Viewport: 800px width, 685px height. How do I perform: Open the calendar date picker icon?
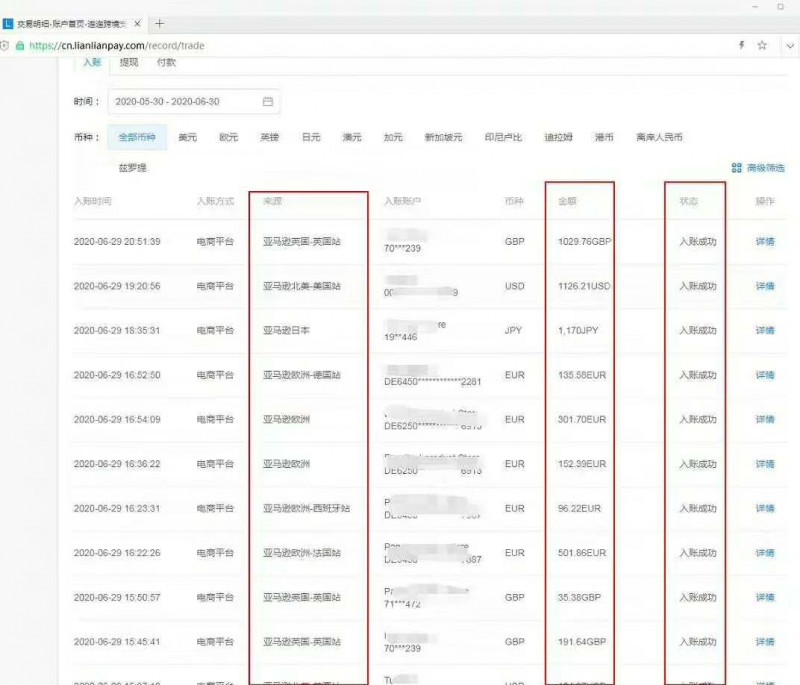coord(268,102)
